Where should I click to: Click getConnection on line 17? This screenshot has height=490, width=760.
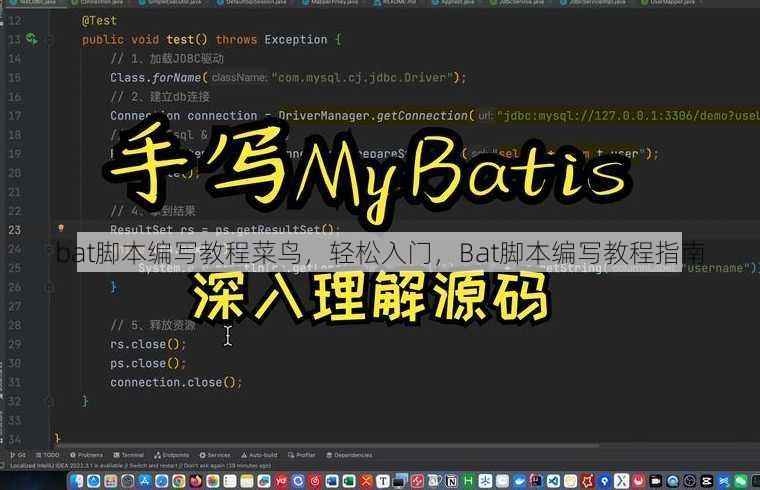point(422,116)
